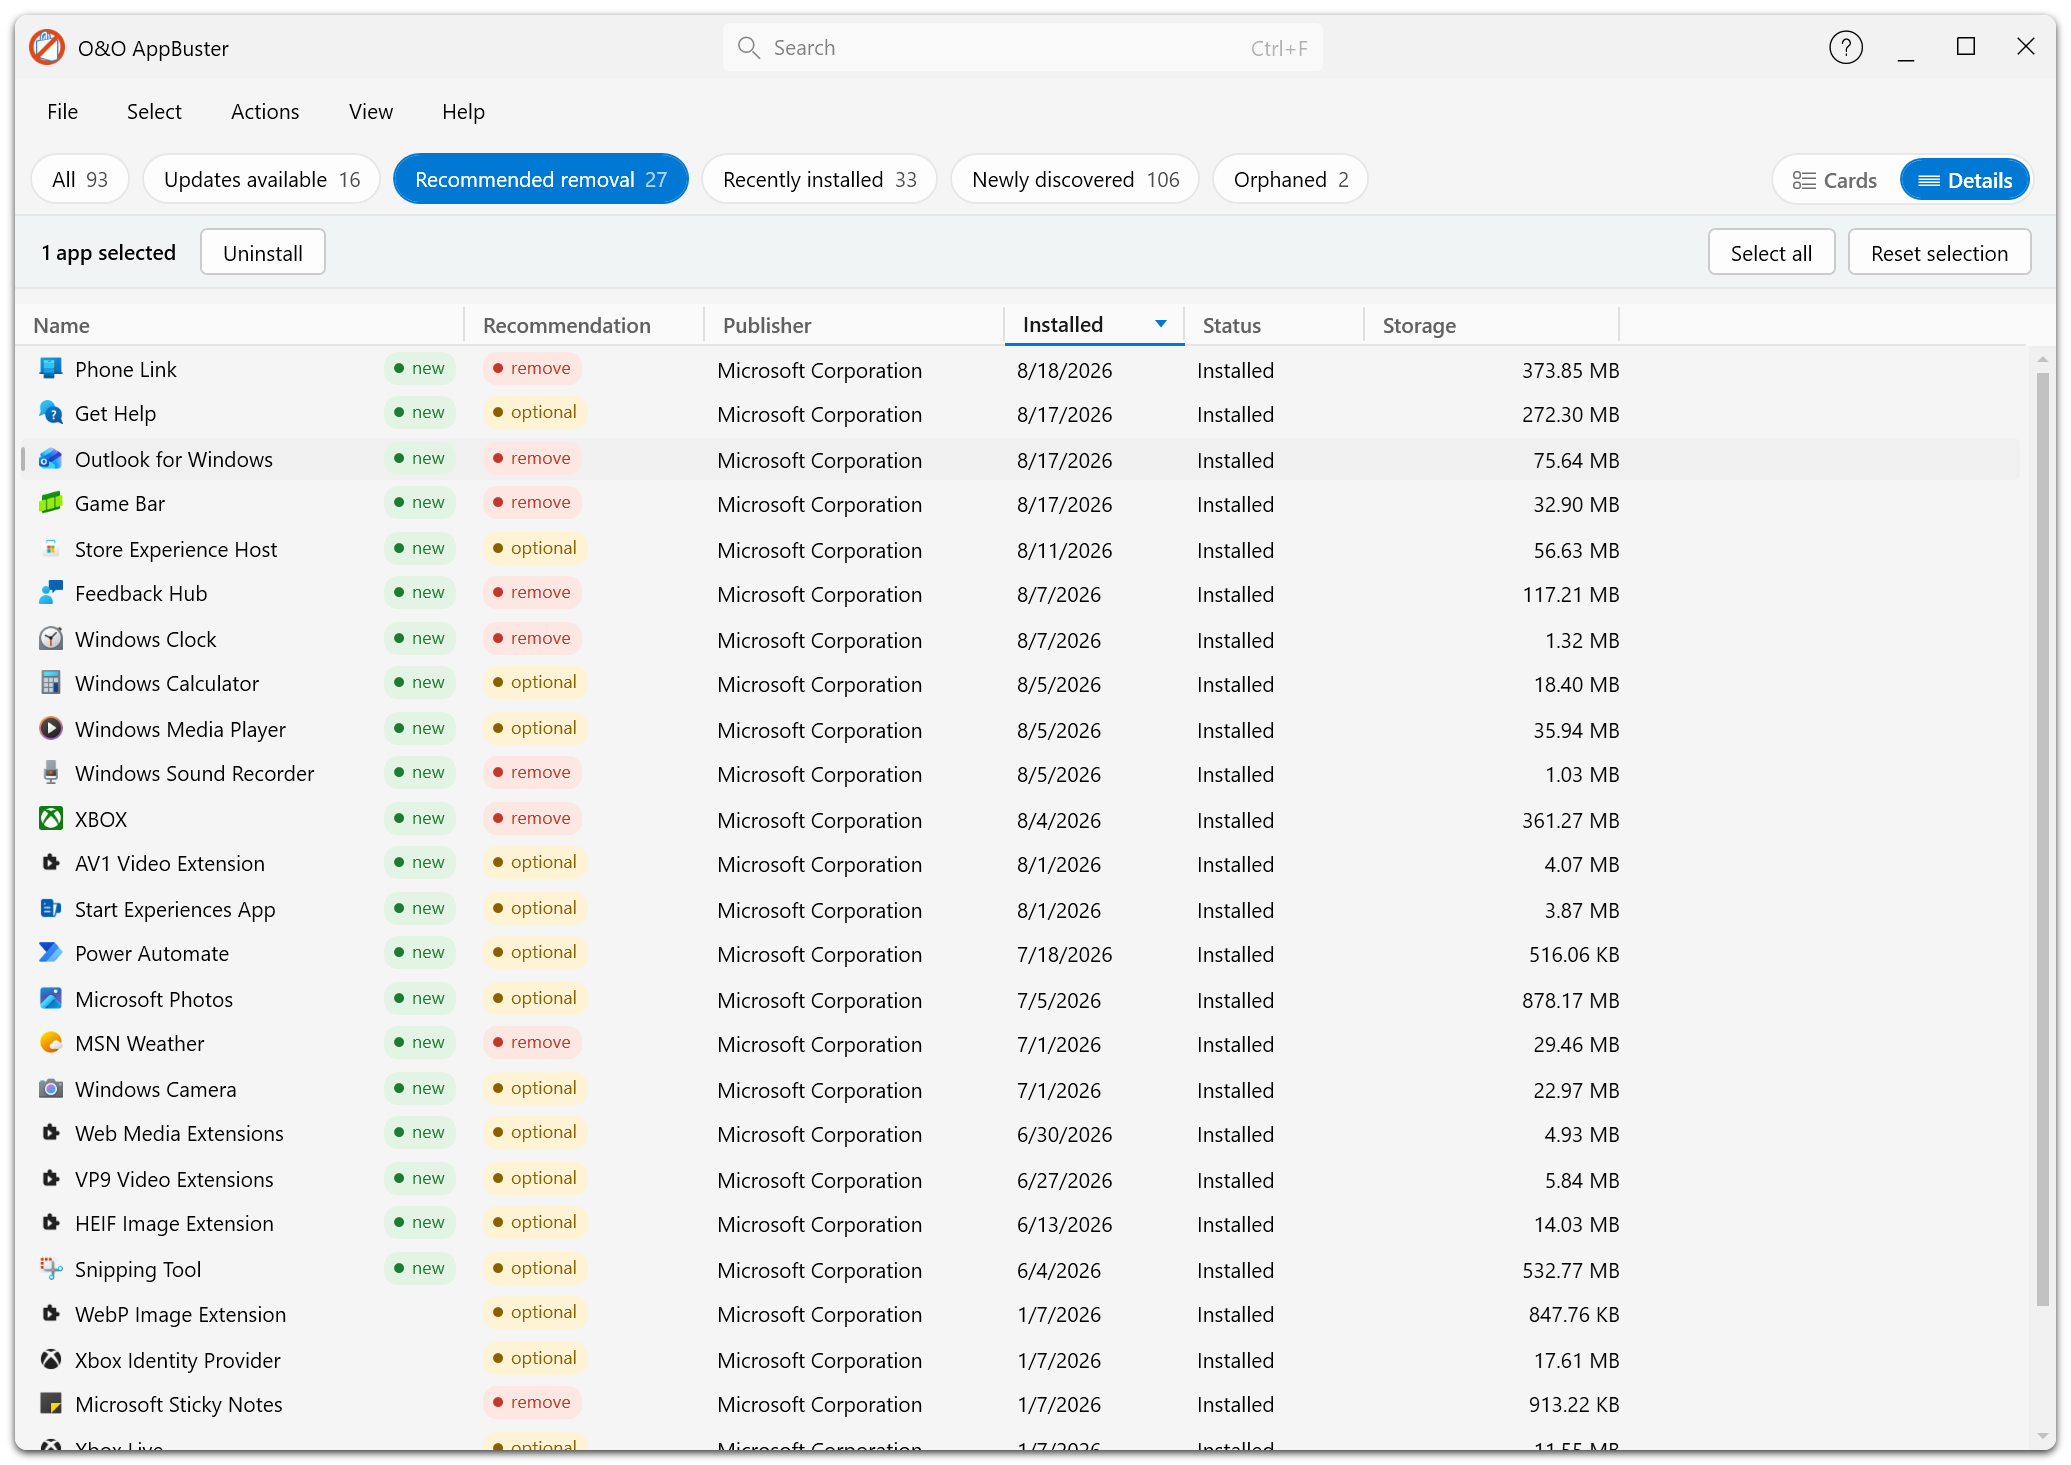
Task: Click the 1 app selected label
Action: tap(108, 252)
